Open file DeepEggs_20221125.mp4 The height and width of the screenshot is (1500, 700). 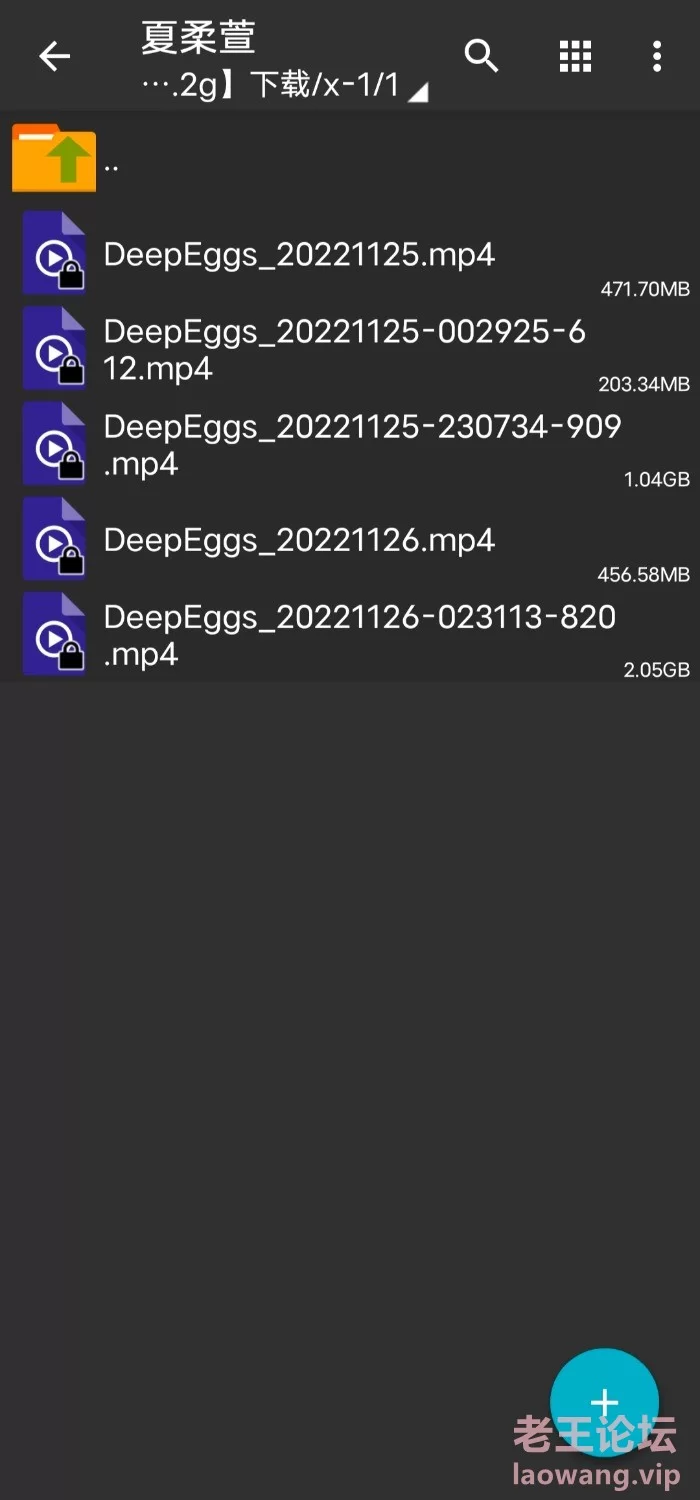click(x=299, y=255)
